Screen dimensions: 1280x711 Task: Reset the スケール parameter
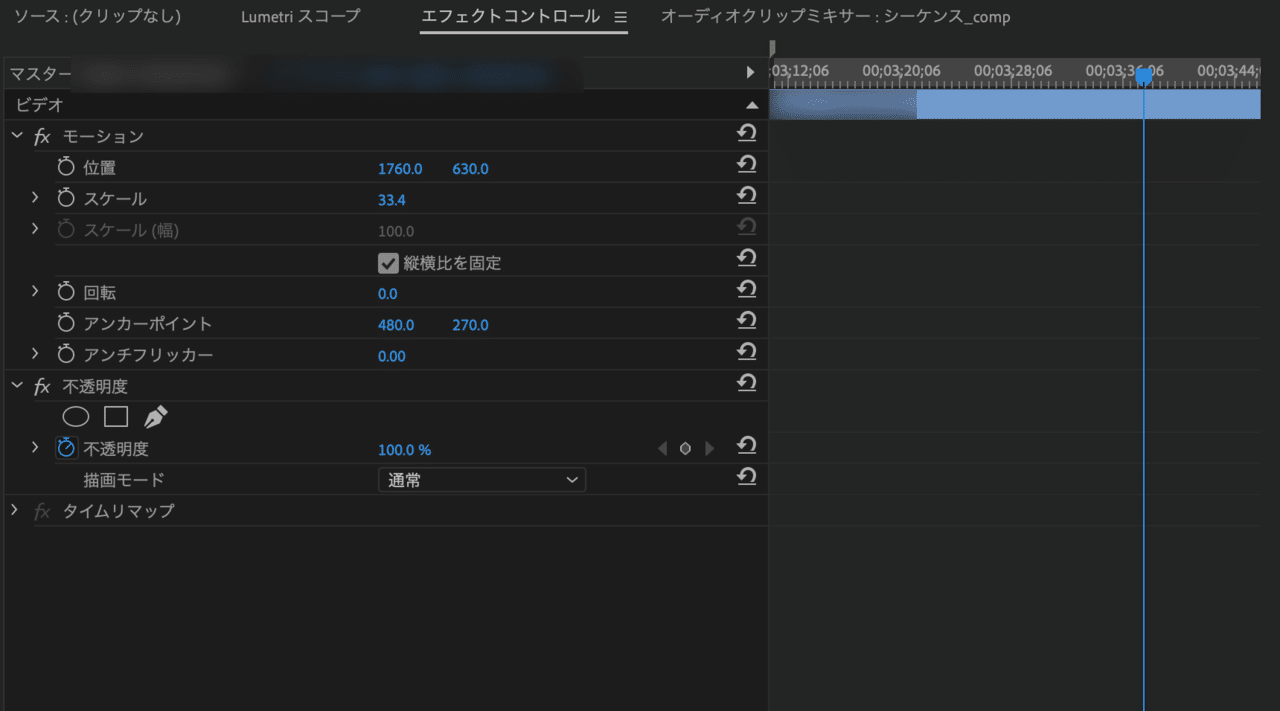click(x=746, y=195)
